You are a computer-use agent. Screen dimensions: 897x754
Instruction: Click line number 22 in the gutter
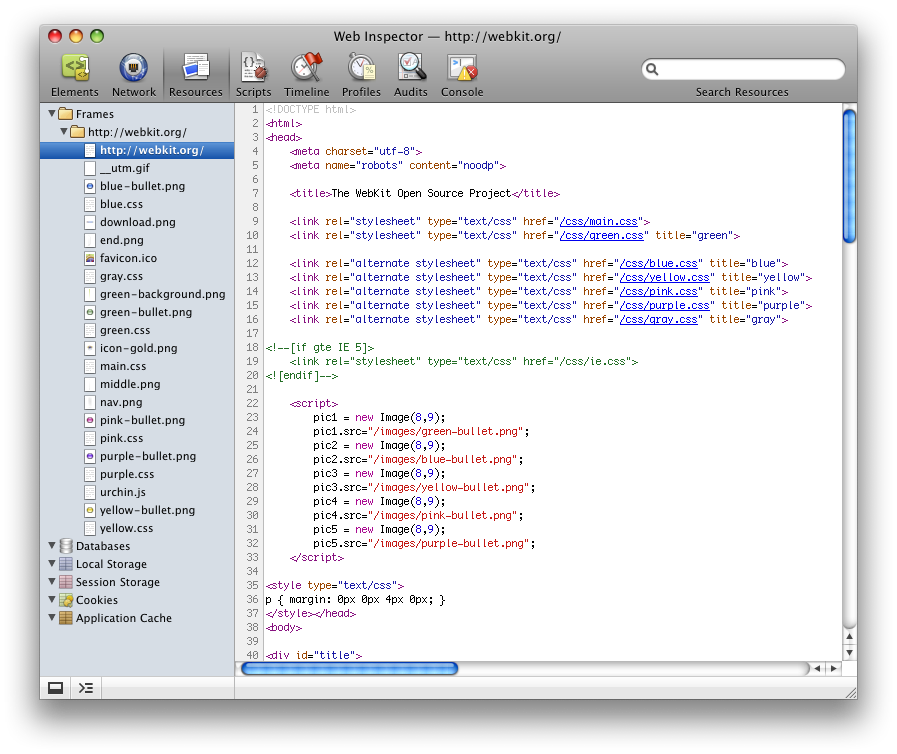click(252, 403)
